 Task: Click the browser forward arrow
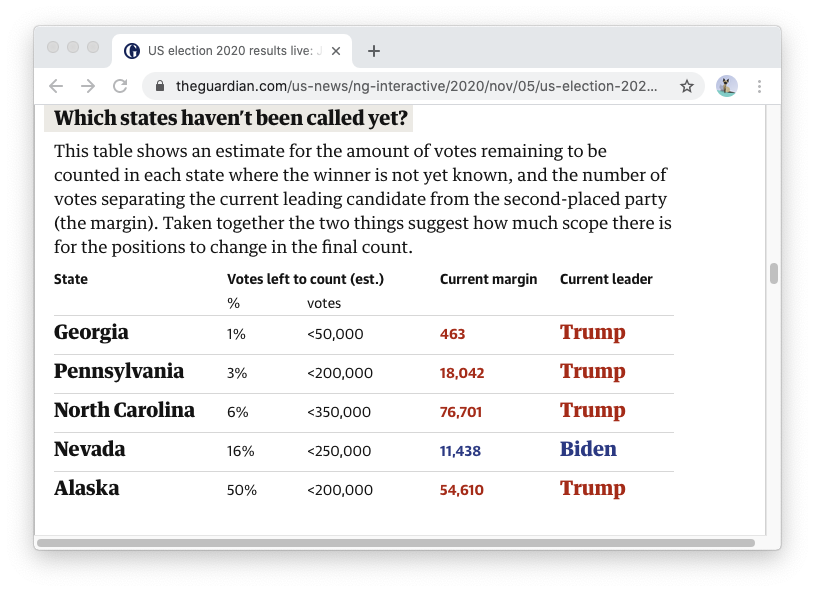click(x=88, y=86)
